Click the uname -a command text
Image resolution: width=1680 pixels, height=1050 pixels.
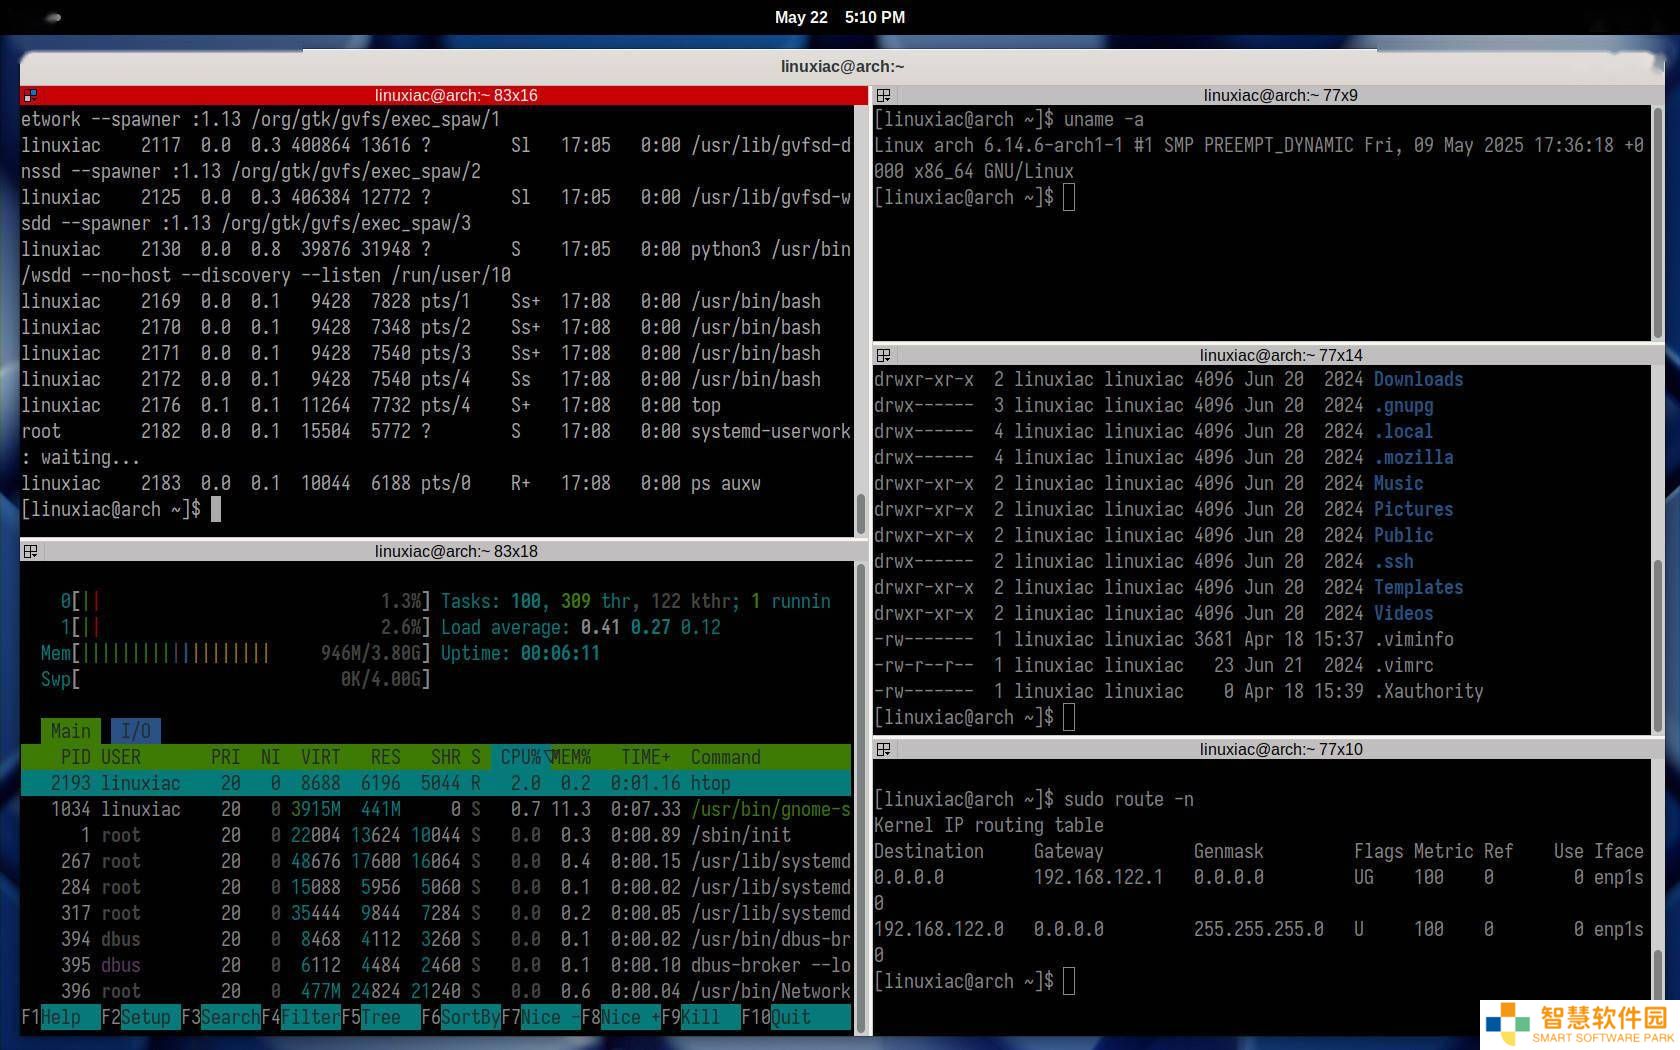1103,119
